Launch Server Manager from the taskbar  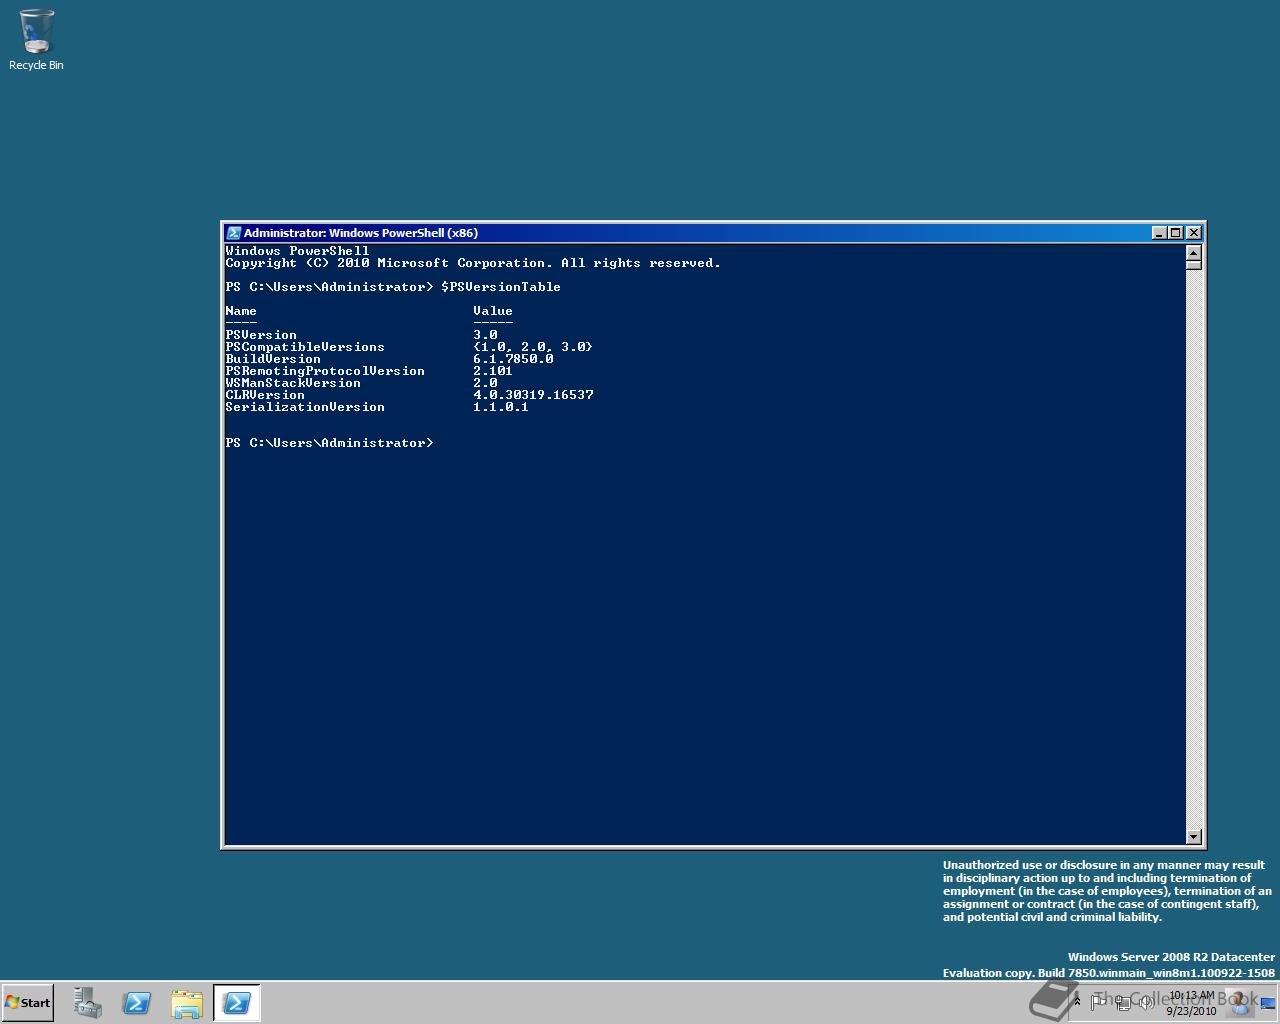coord(87,1003)
